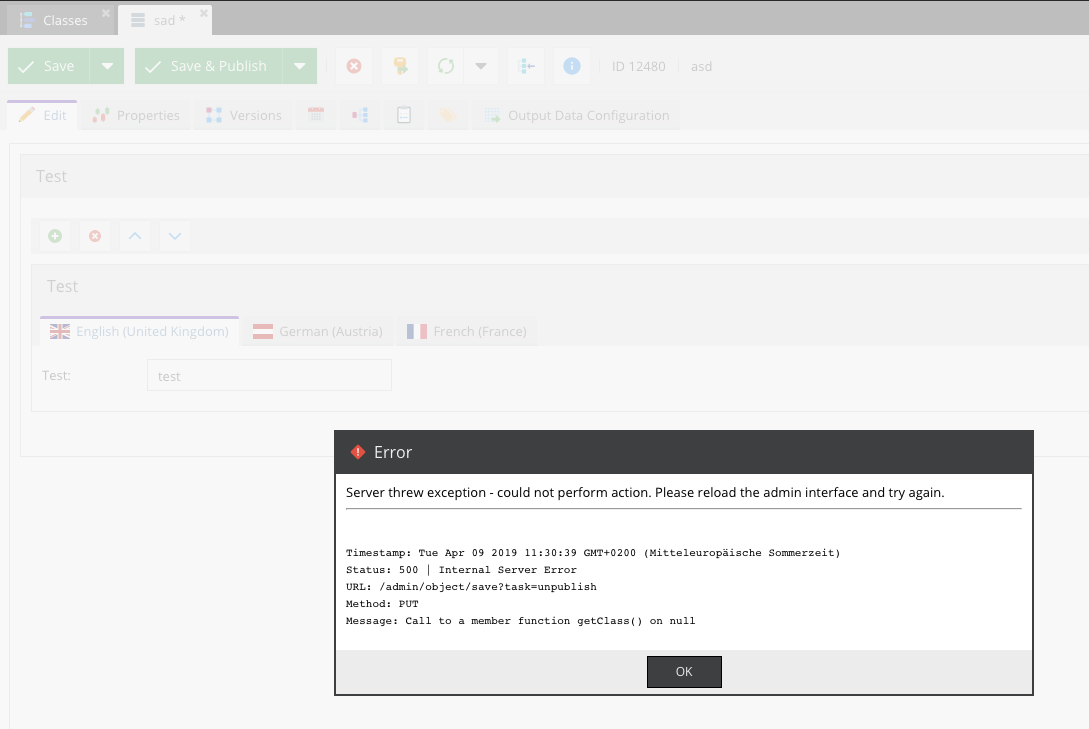The height and width of the screenshot is (729, 1089).
Task: Click the red delete icon in the toolbar
Action: (354, 66)
